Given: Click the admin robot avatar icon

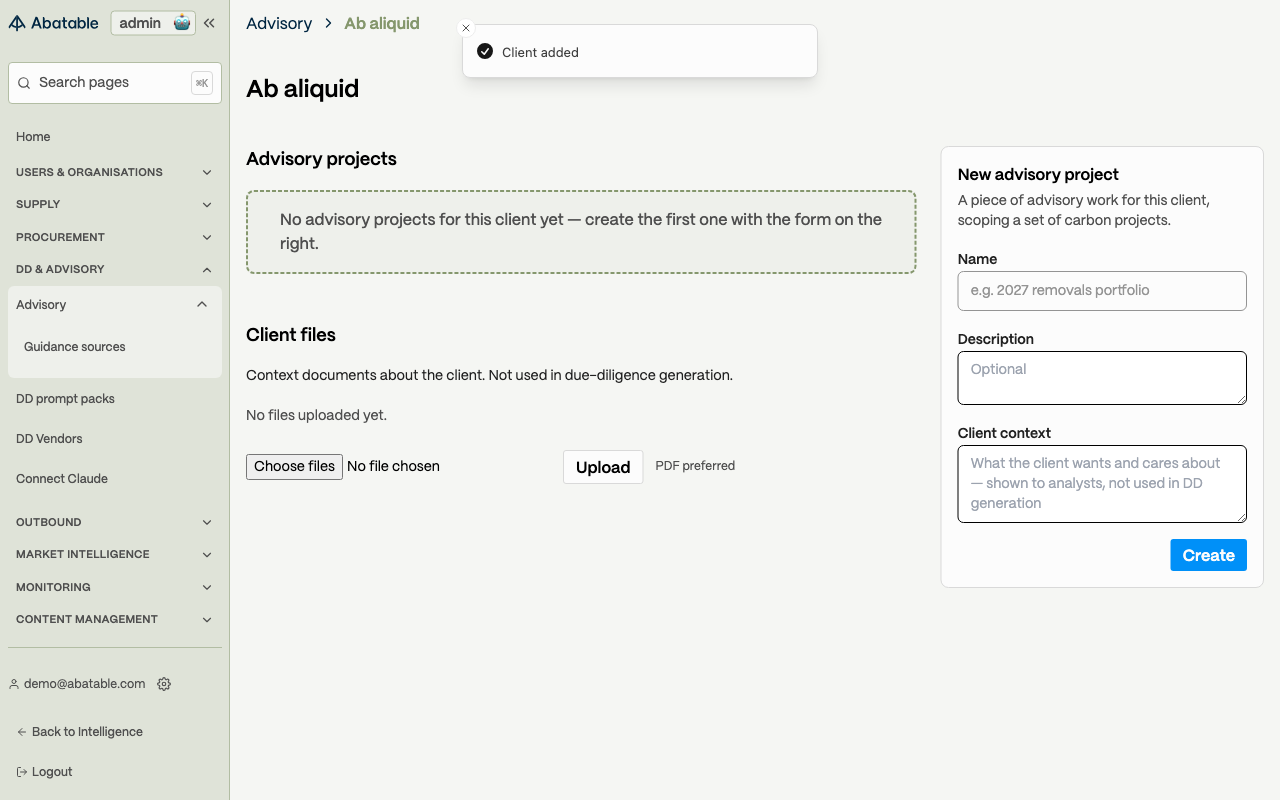Looking at the screenshot, I should 182,23.
